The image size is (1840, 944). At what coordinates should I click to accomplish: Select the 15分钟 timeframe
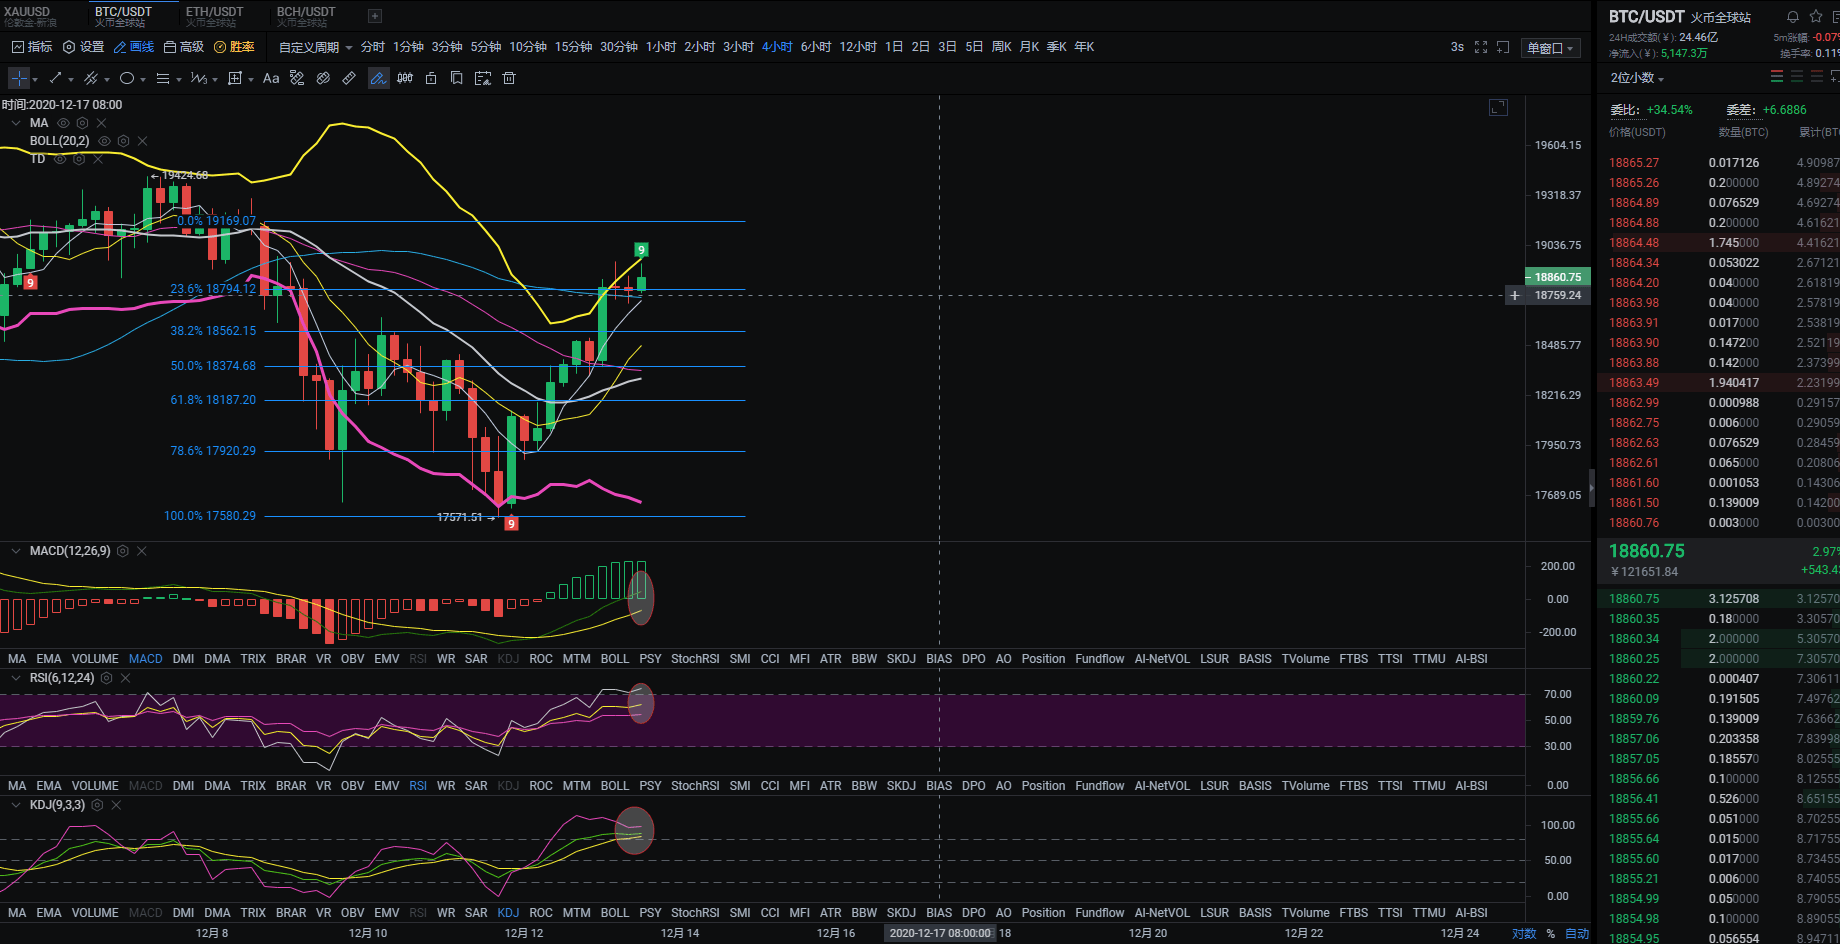573,47
